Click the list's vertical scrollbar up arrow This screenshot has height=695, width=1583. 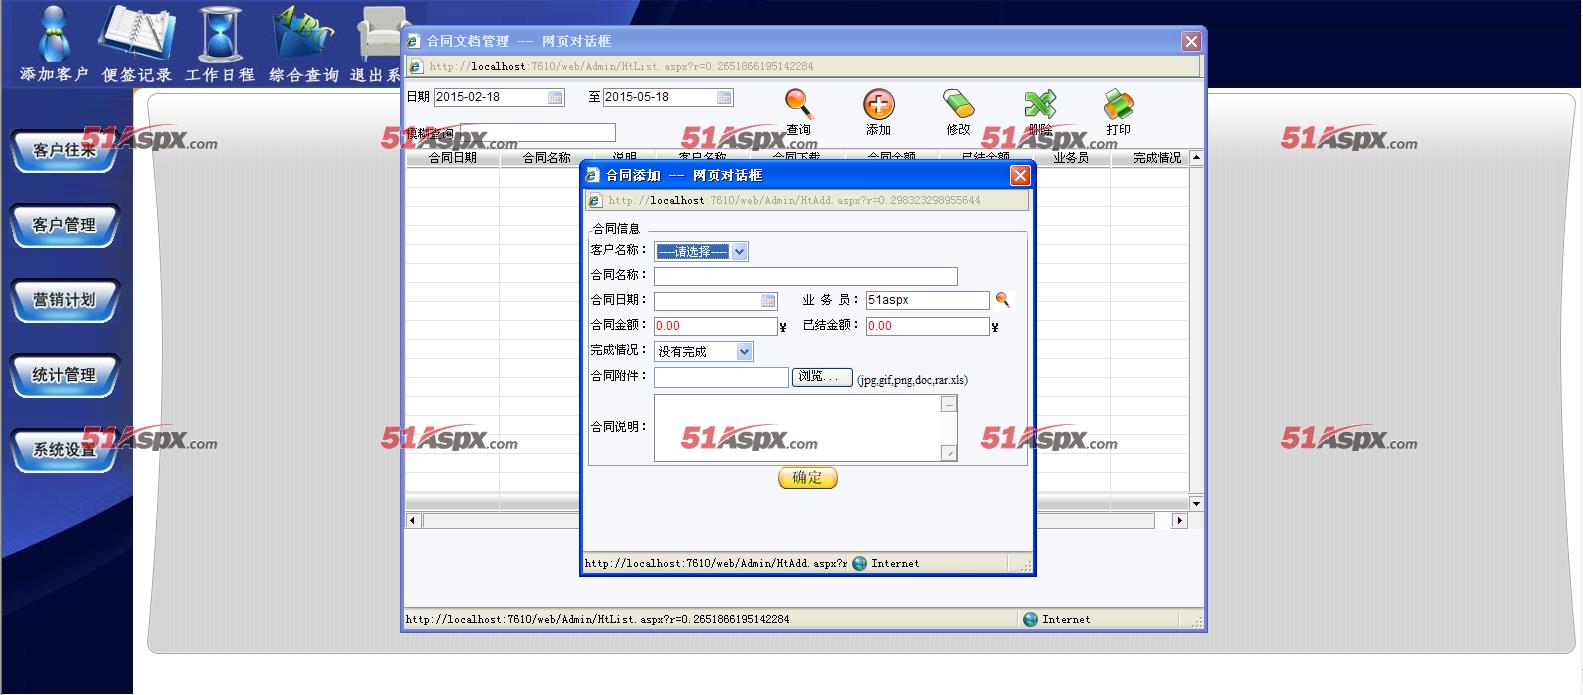tap(1196, 158)
